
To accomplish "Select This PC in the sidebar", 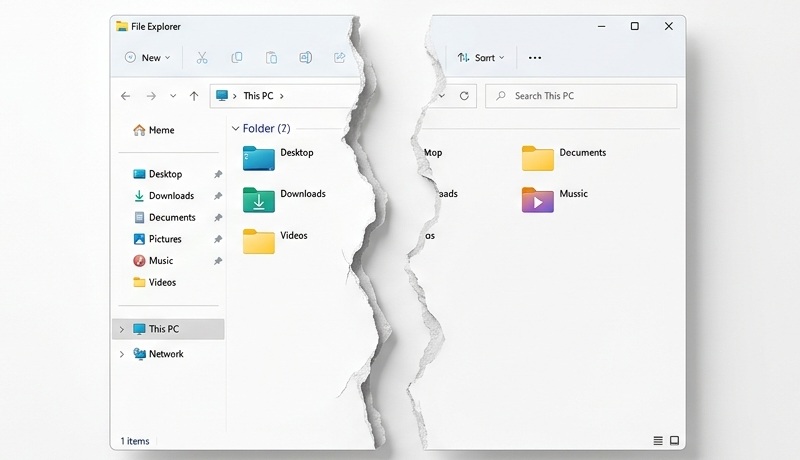I will click(x=168, y=329).
